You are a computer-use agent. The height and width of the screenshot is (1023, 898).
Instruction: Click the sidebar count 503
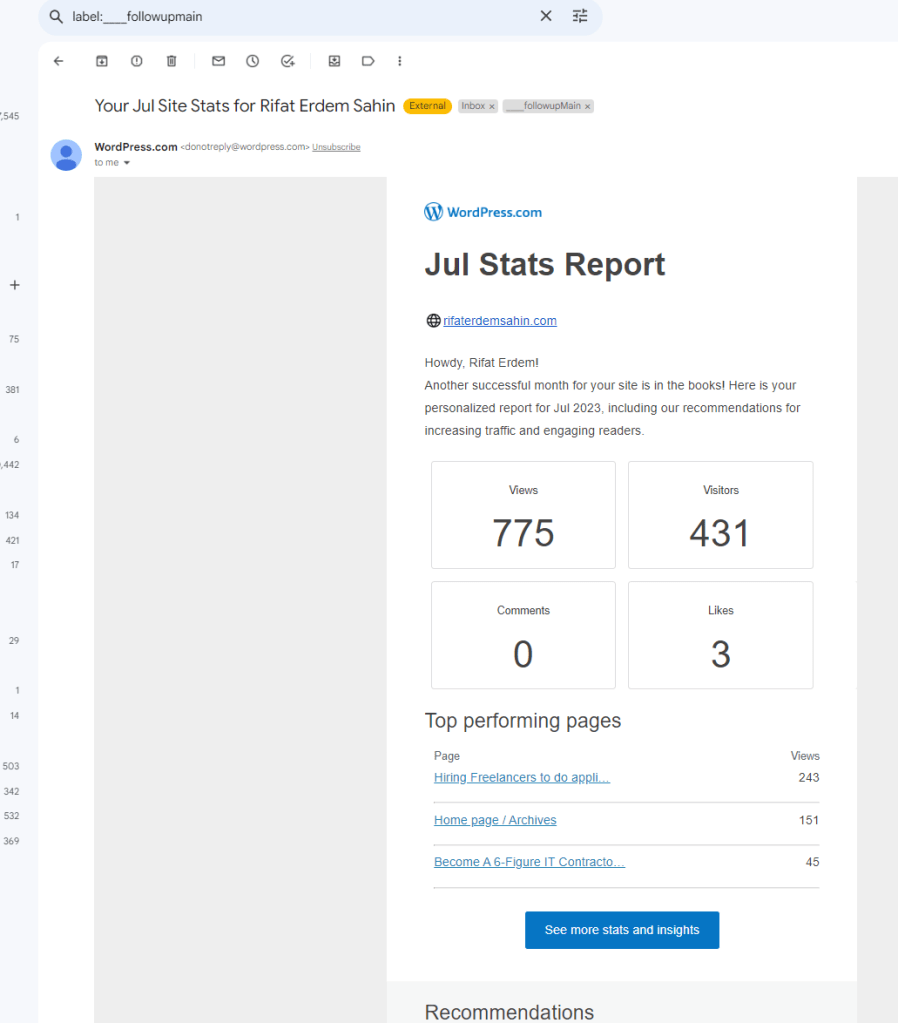tap(11, 766)
